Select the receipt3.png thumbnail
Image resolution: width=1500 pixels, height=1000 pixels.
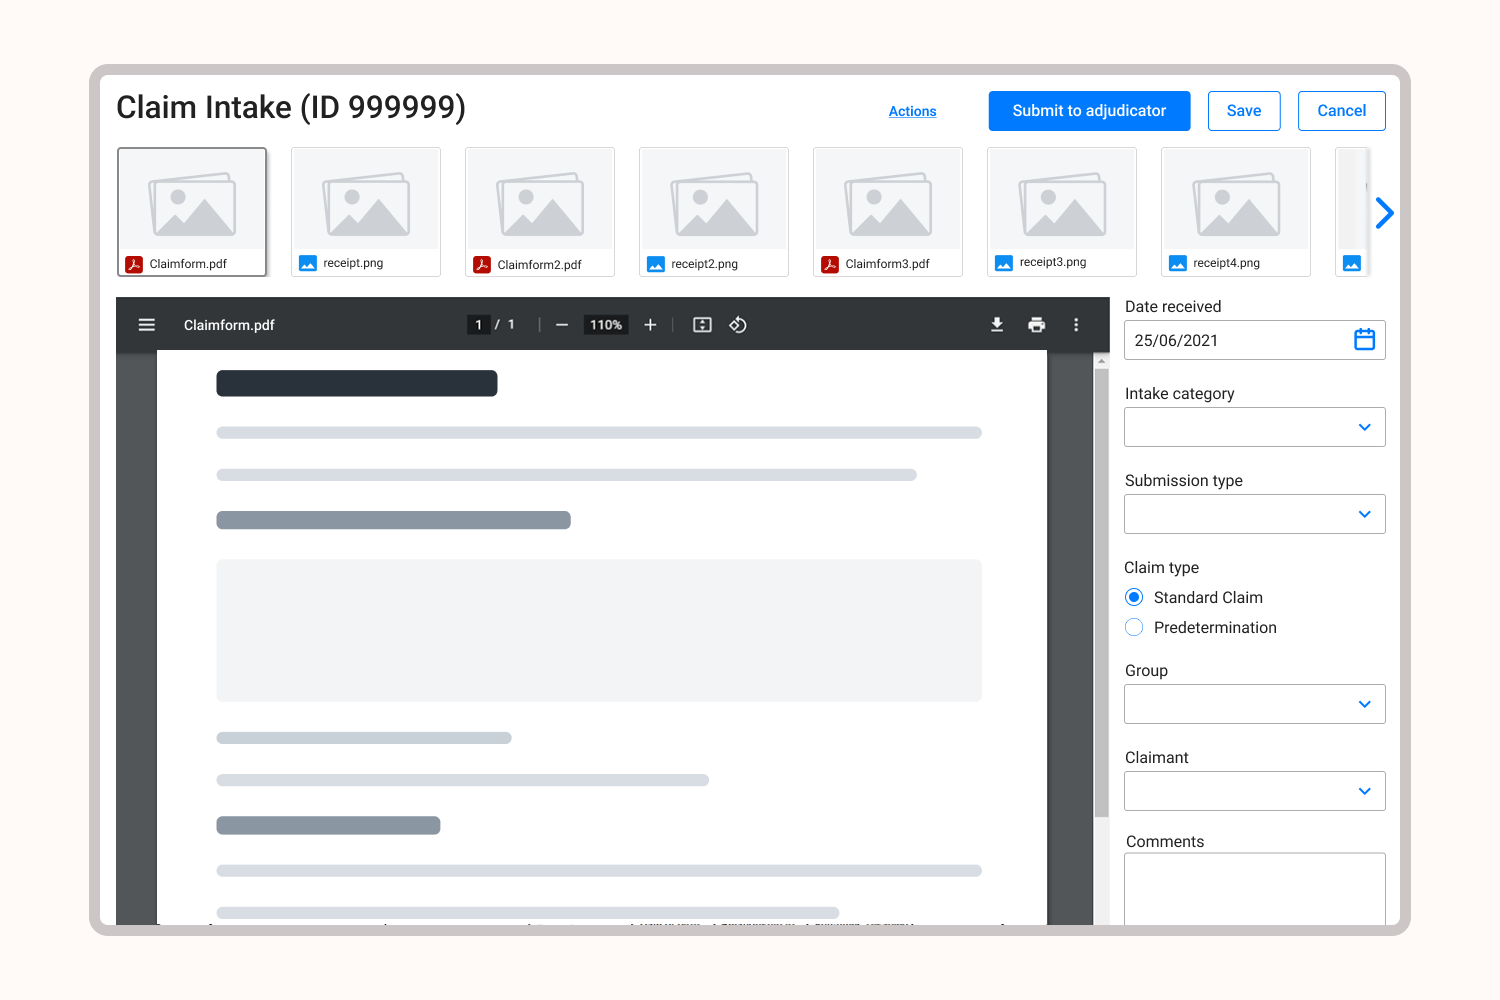click(x=1062, y=212)
